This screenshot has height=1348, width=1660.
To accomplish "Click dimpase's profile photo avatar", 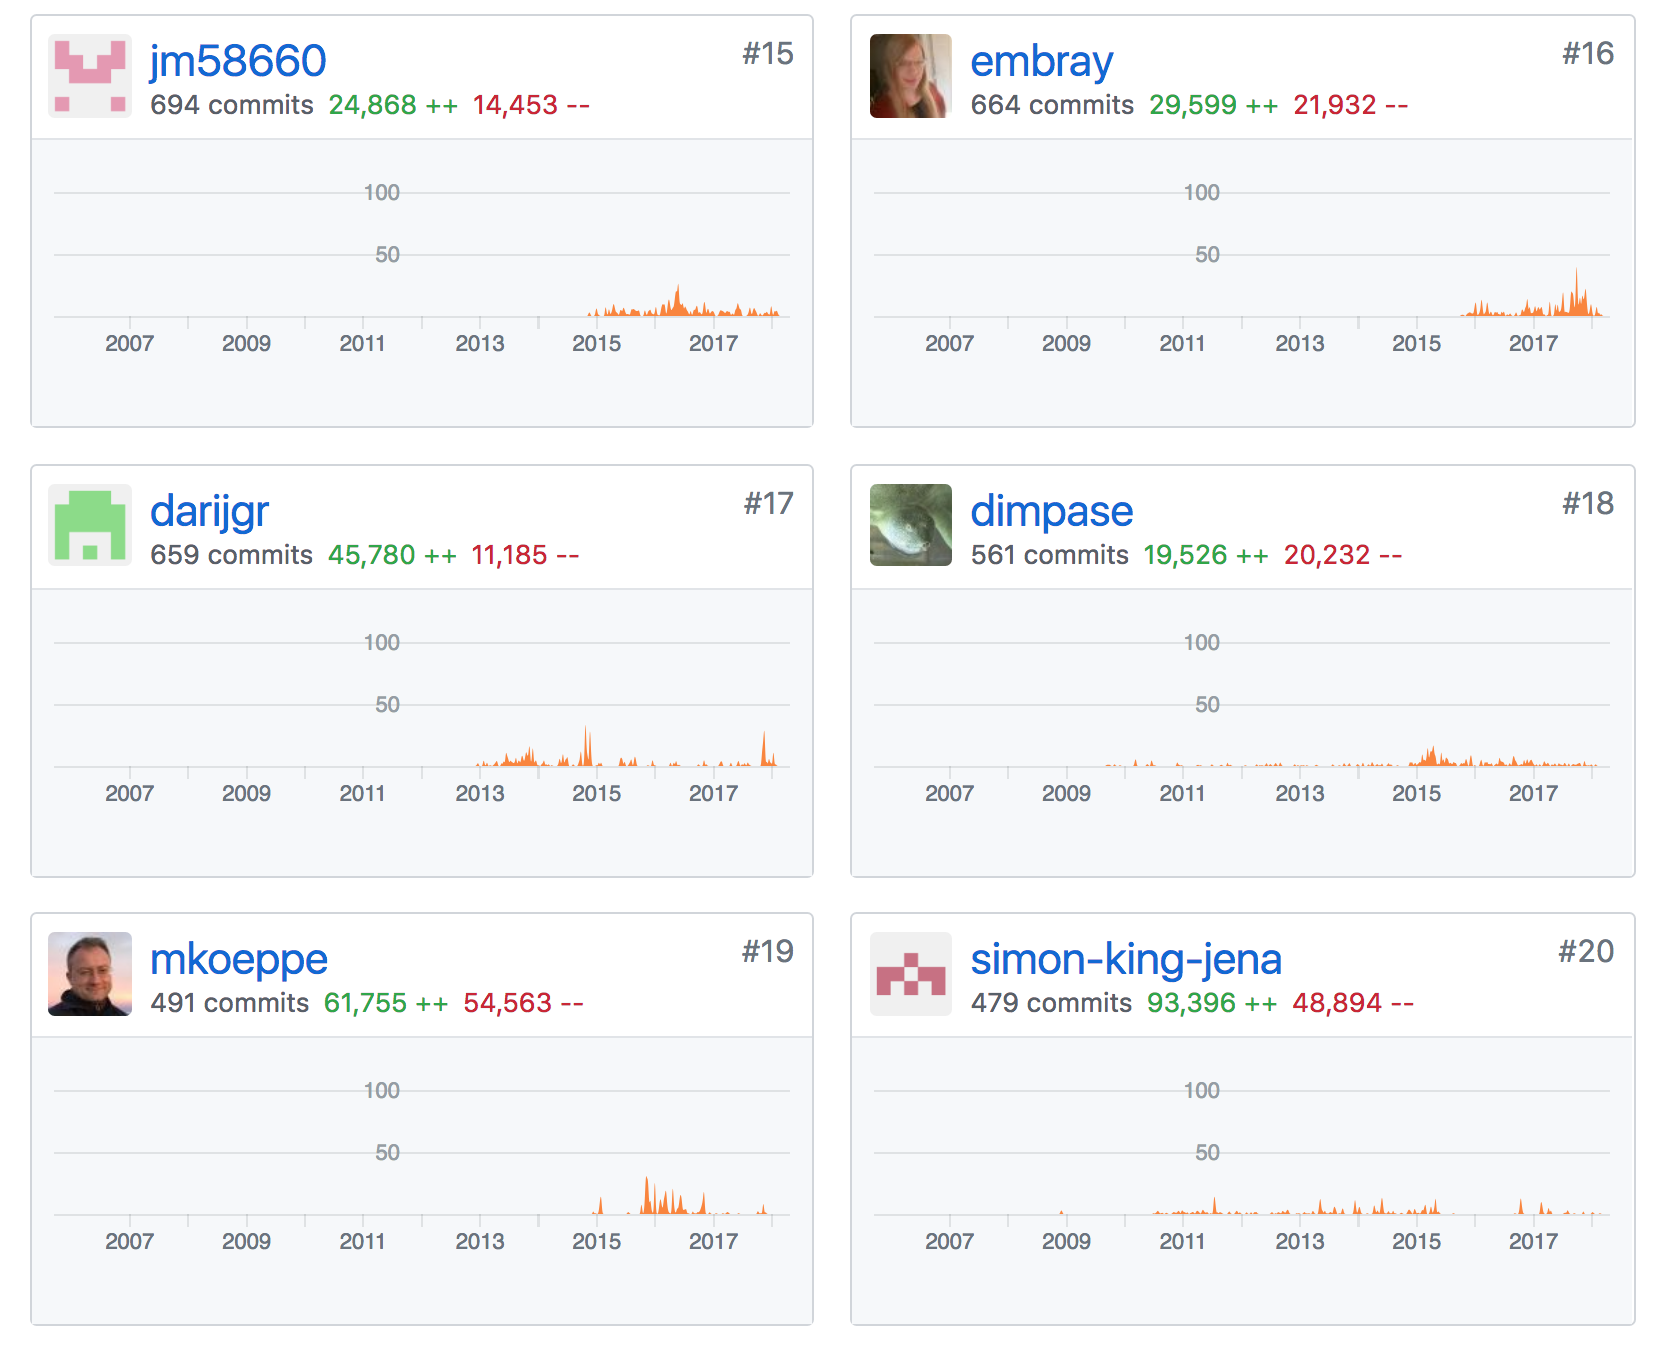I will (x=910, y=525).
